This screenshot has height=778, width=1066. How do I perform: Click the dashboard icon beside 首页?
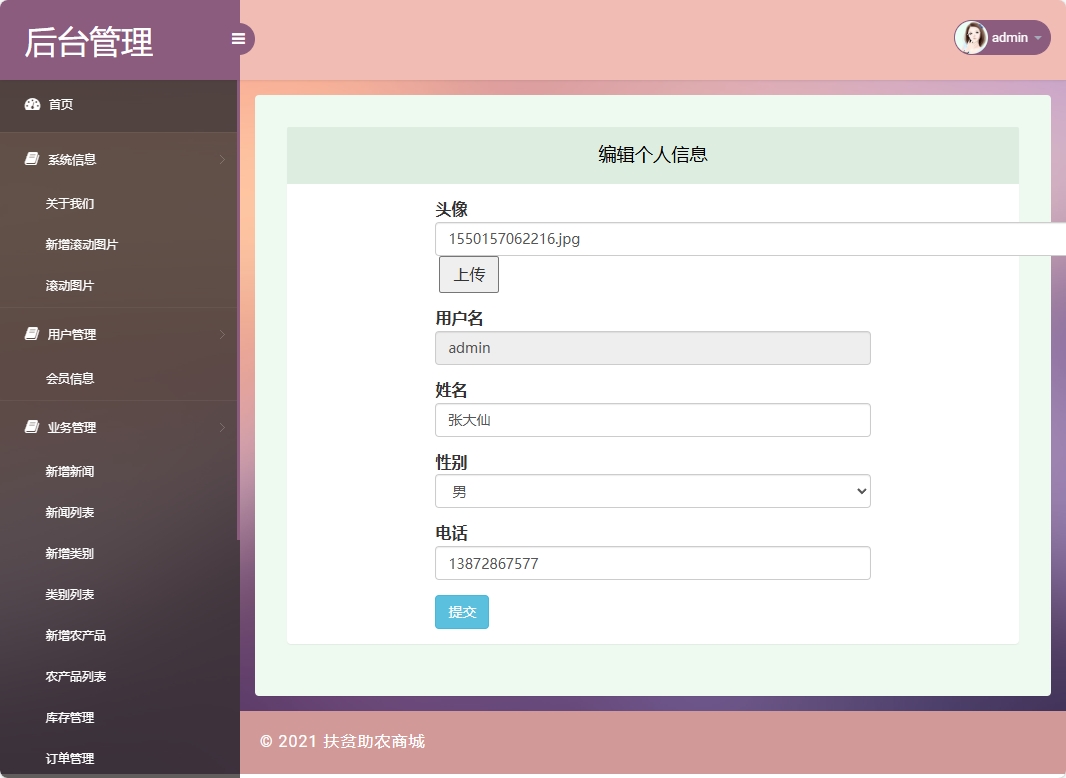[x=32, y=104]
